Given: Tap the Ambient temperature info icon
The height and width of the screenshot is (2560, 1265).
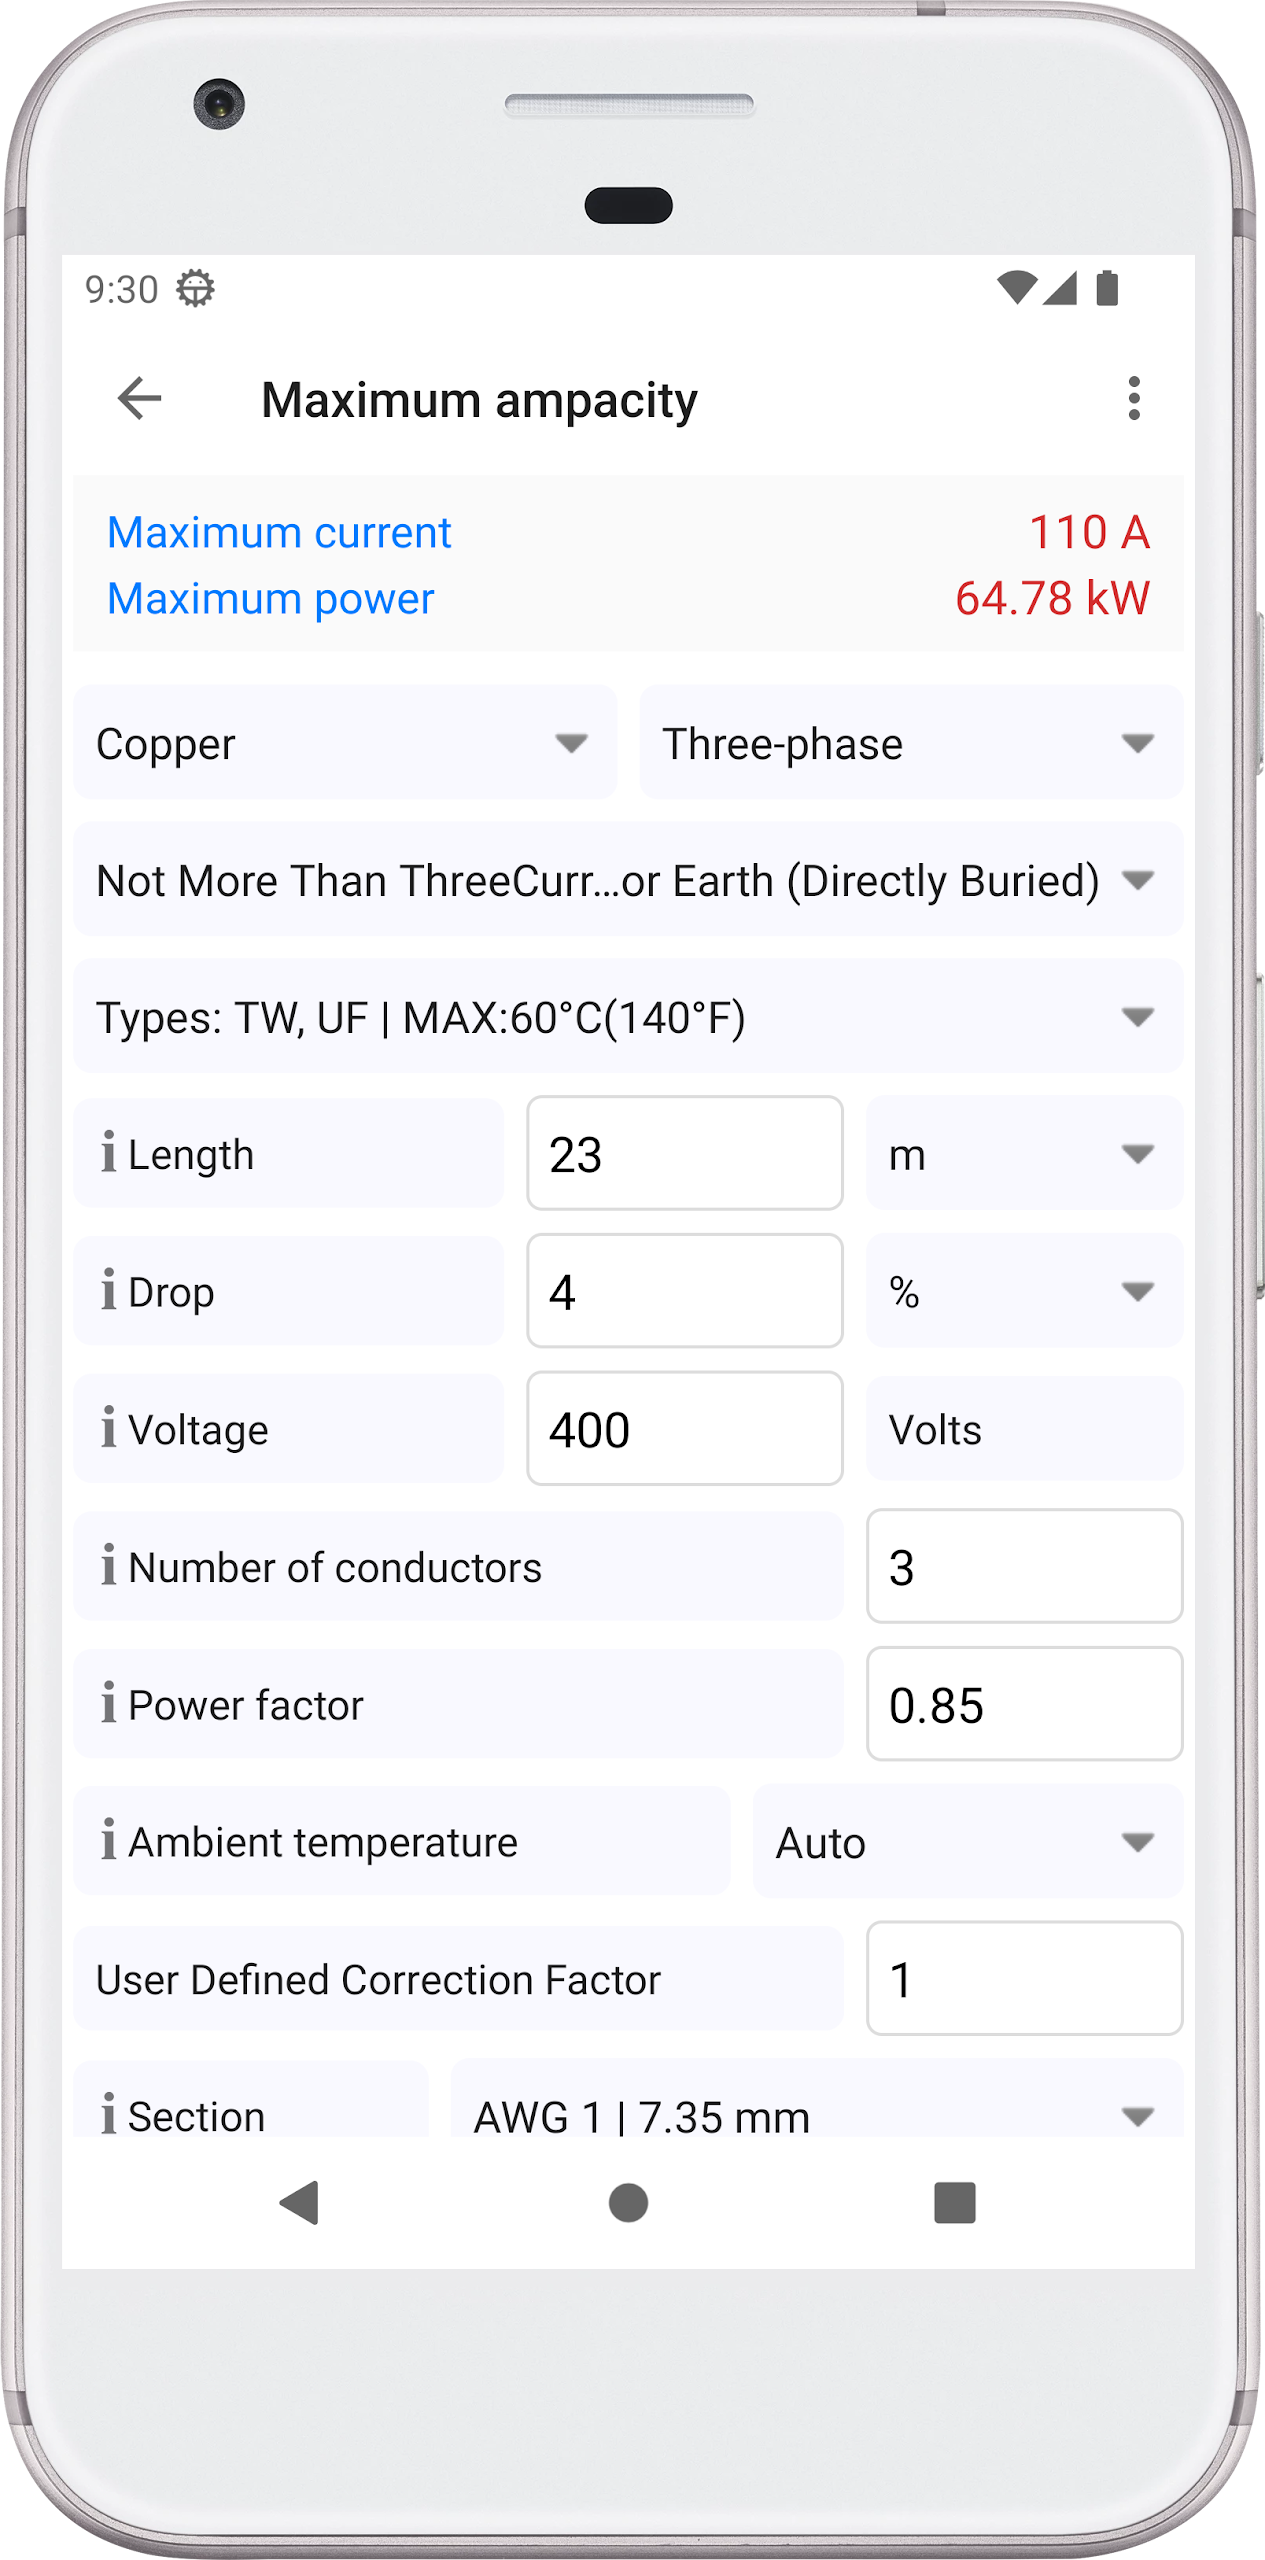Looking at the screenshot, I should 108,1840.
